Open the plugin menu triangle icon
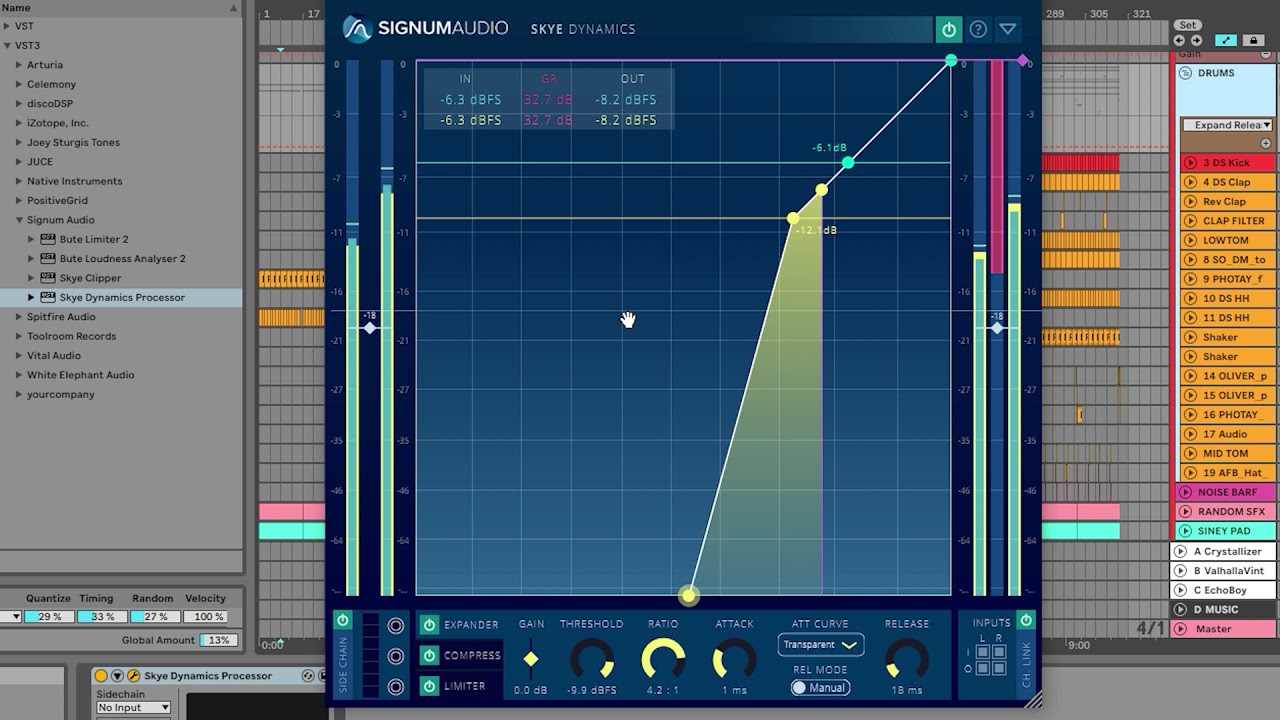Screen dimensions: 1280x720 (x=1008, y=29)
